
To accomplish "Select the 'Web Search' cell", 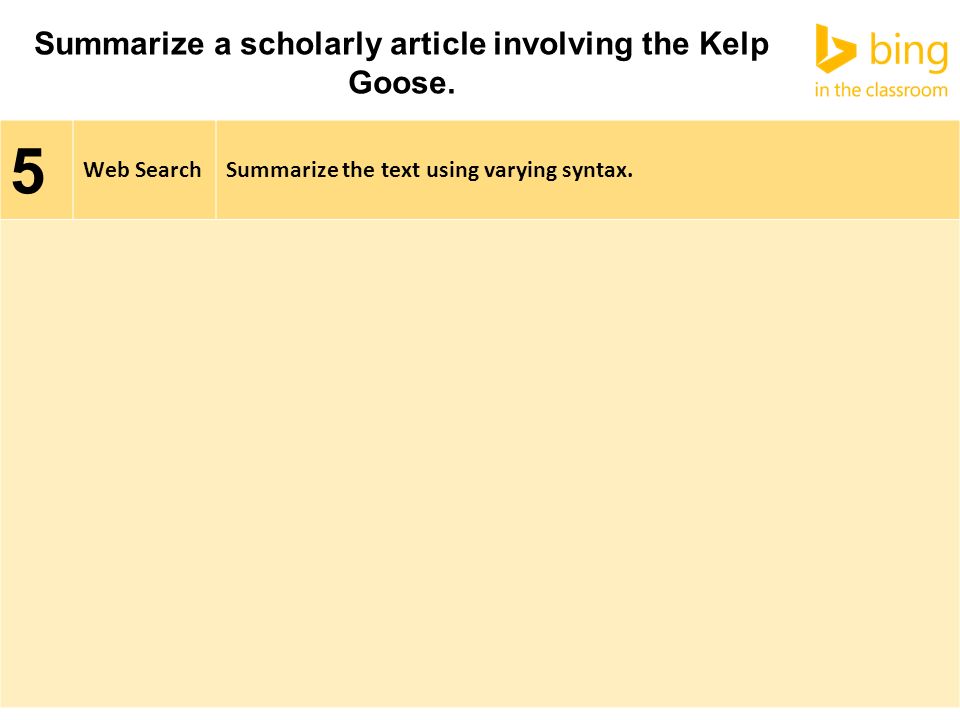I will point(144,170).
